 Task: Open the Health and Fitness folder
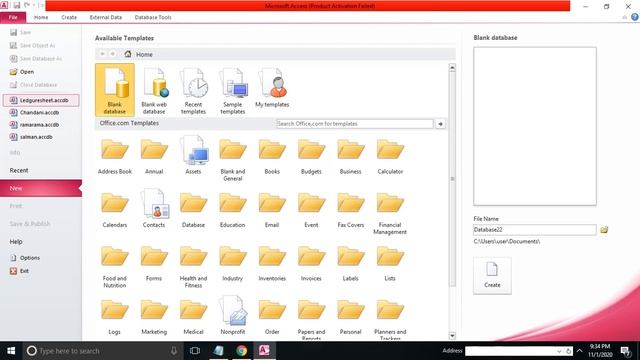[193, 267]
